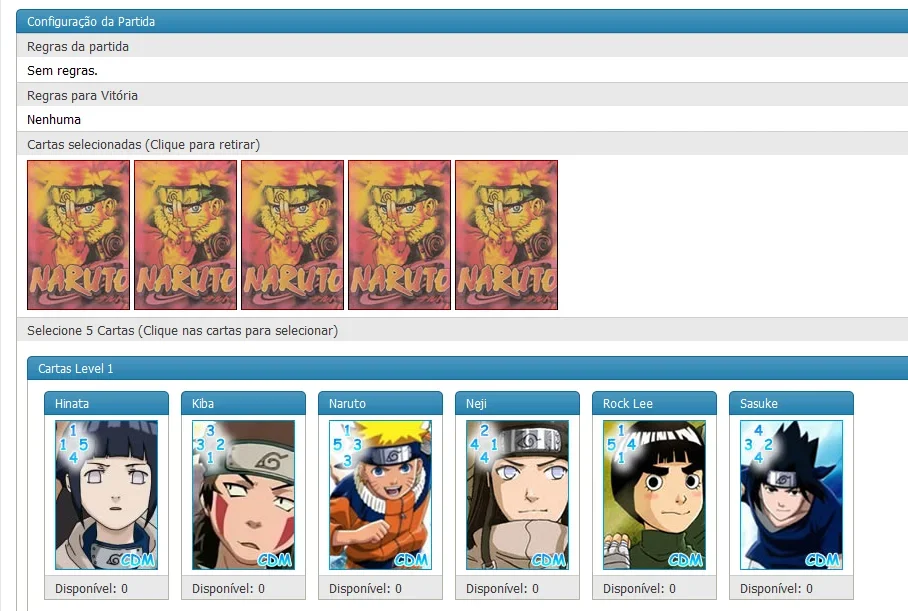Click the Cartas Level 1 section header
908x611 pixels.
467,368
